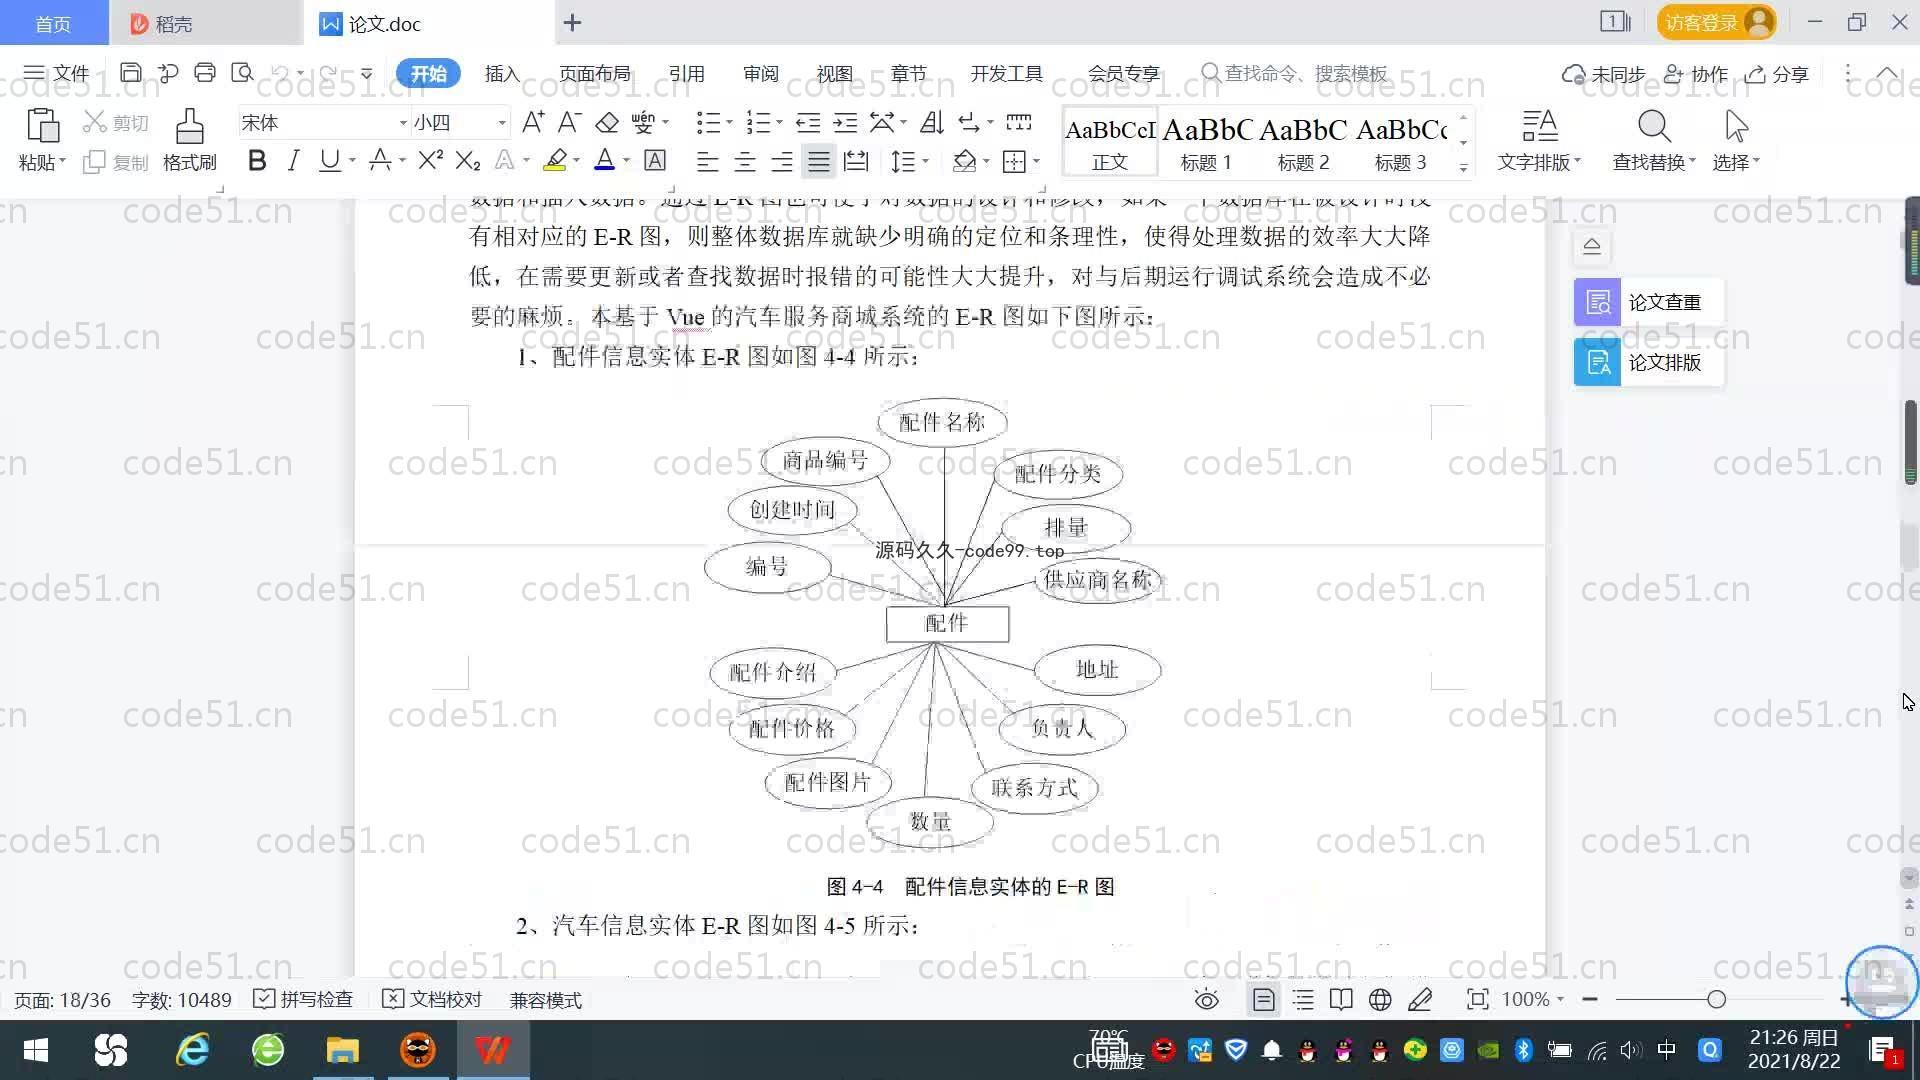
Task: Click the Paste clipboard icon
Action: [42, 127]
